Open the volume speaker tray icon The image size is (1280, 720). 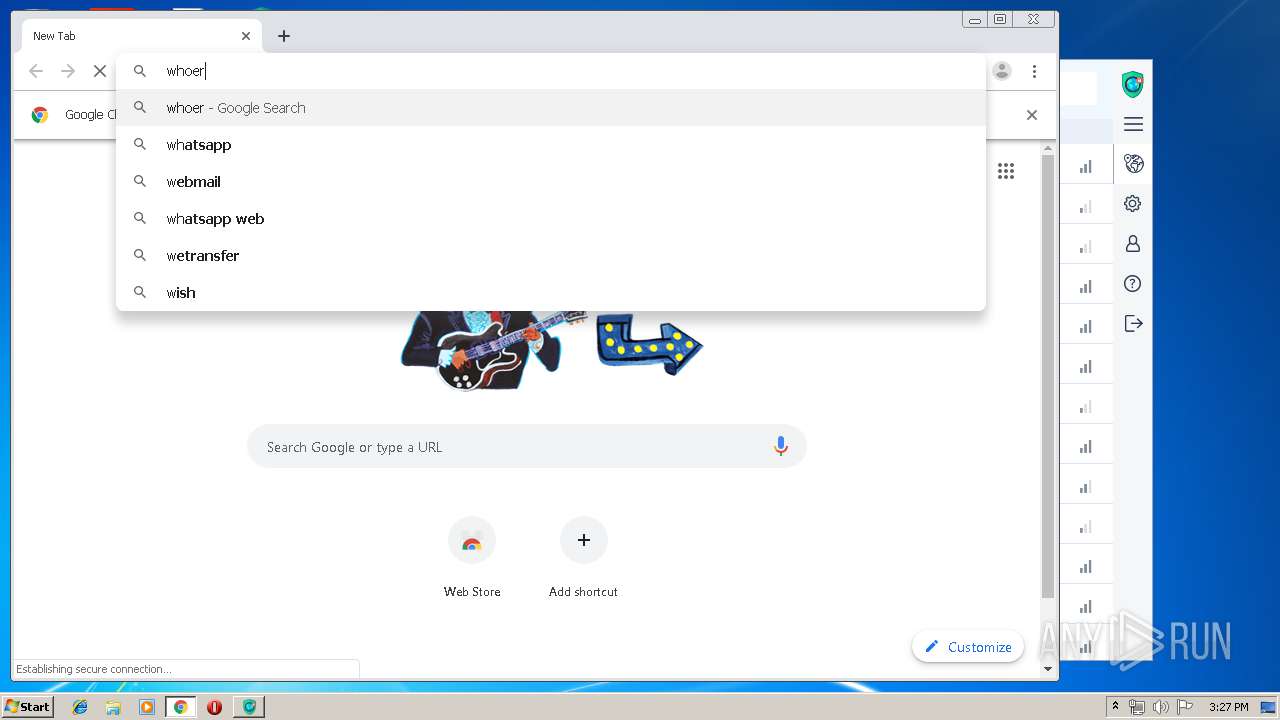click(1160, 707)
